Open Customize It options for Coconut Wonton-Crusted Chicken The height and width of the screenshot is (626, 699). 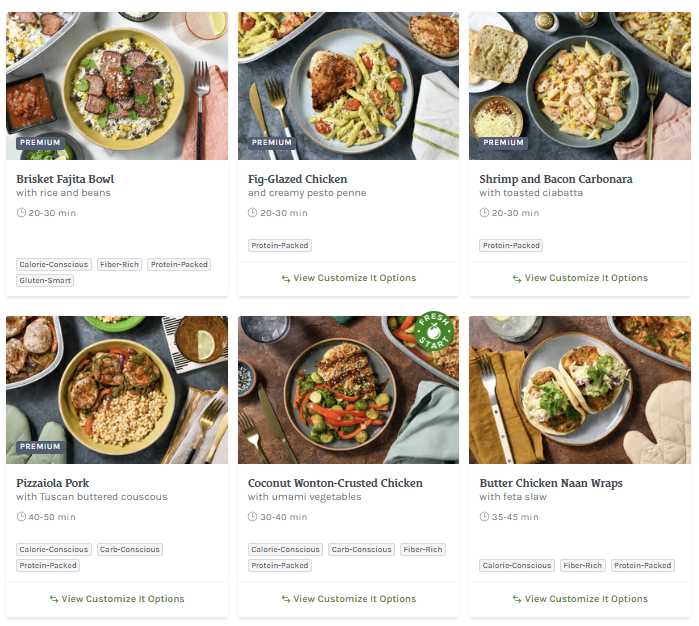click(x=348, y=599)
